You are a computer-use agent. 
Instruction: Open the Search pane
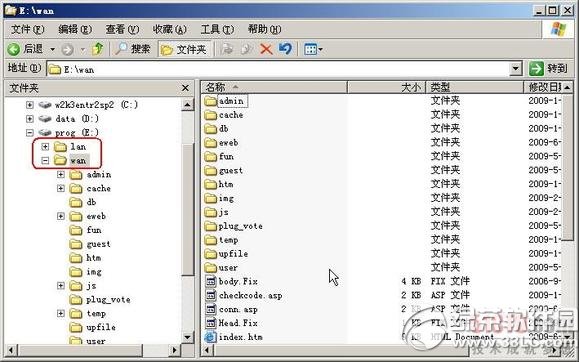pyautogui.click(x=132, y=49)
